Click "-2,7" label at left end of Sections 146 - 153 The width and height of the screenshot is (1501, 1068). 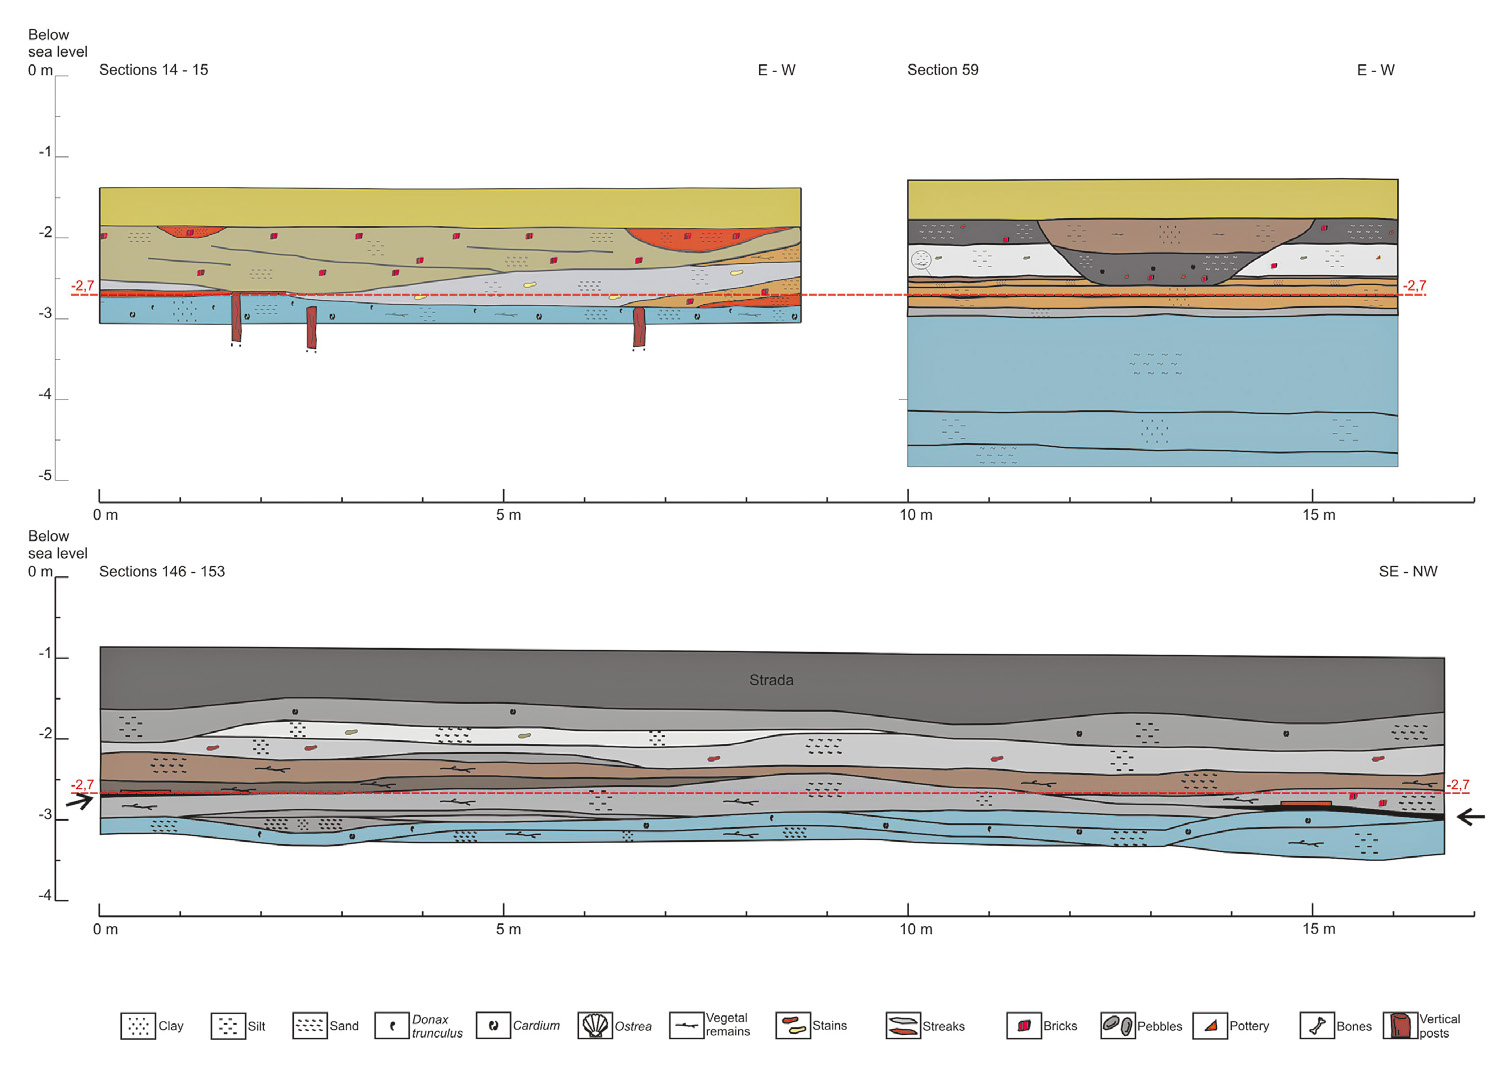pos(82,785)
